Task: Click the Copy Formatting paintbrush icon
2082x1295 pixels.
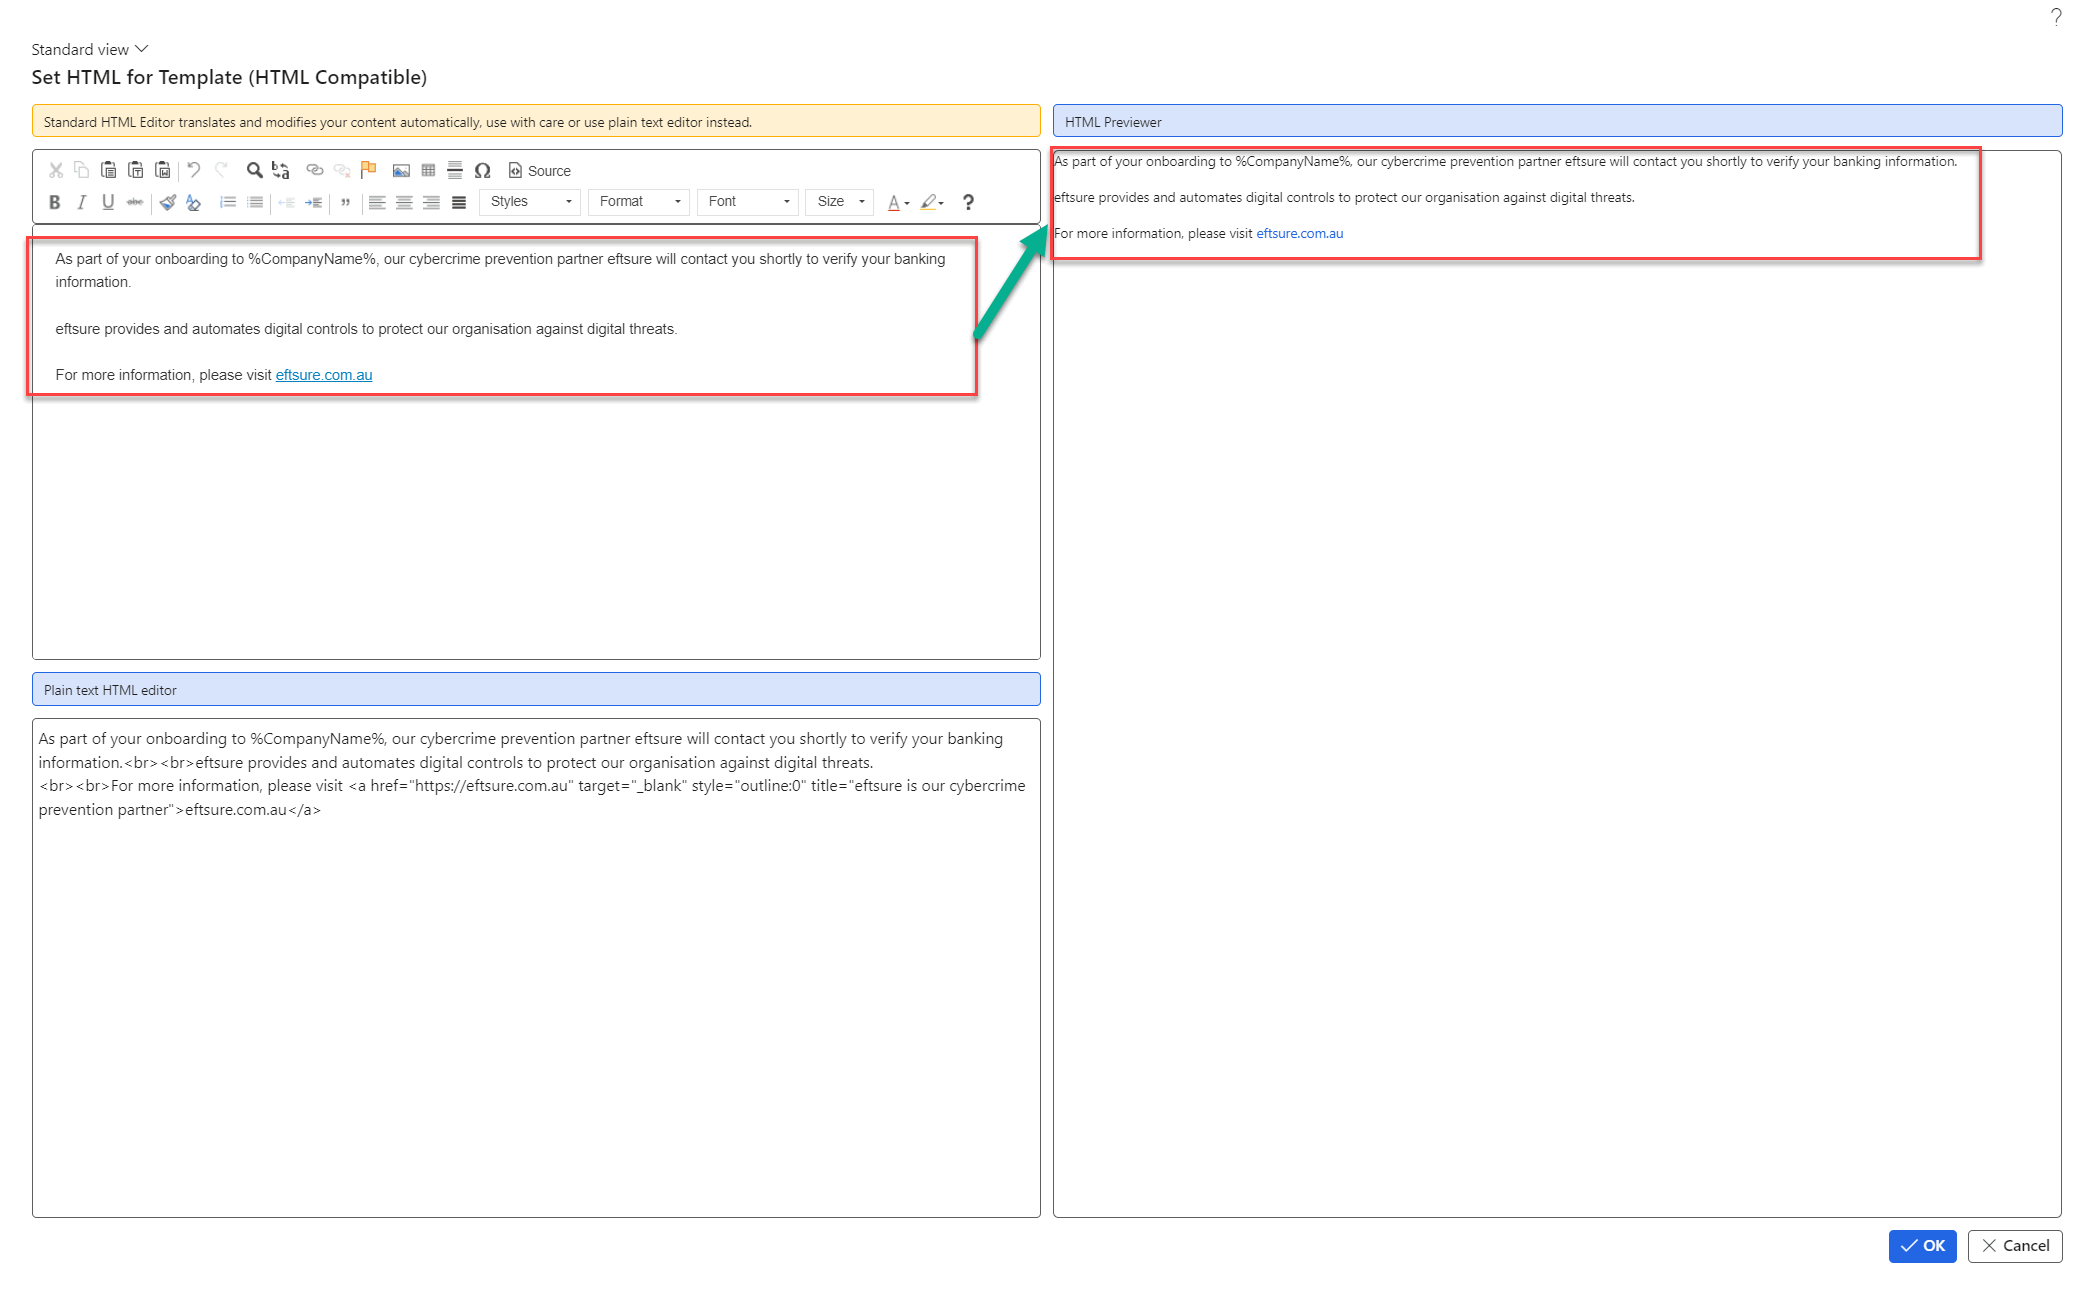Action: (x=168, y=202)
